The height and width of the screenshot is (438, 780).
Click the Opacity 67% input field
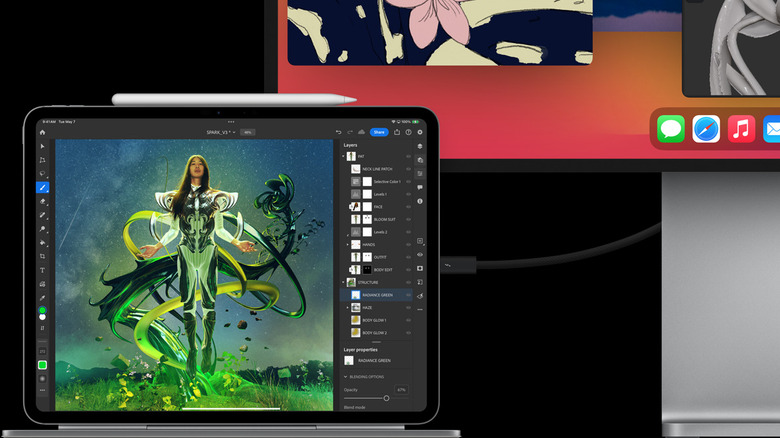coord(401,390)
